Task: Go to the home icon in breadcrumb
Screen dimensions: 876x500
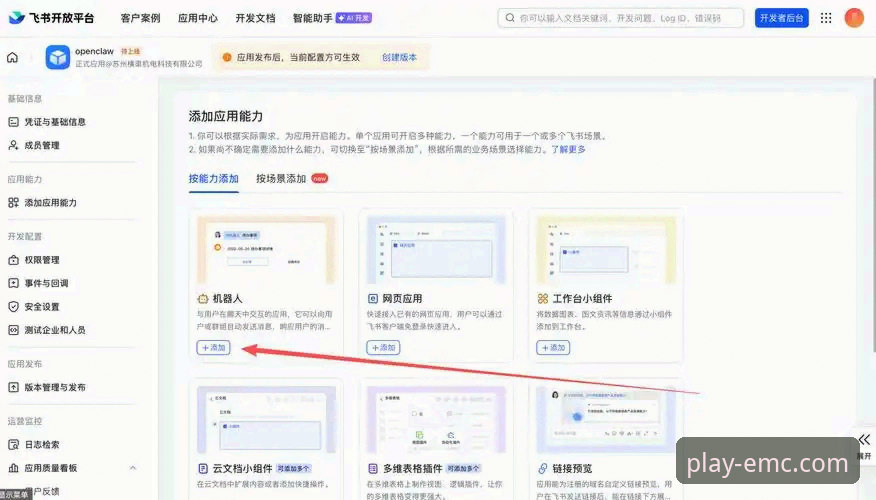Action: point(12,57)
